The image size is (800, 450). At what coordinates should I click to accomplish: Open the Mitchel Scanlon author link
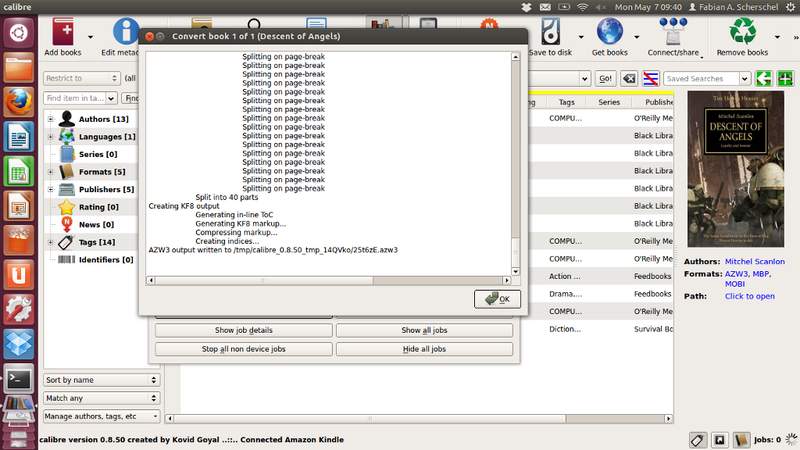[755, 261]
